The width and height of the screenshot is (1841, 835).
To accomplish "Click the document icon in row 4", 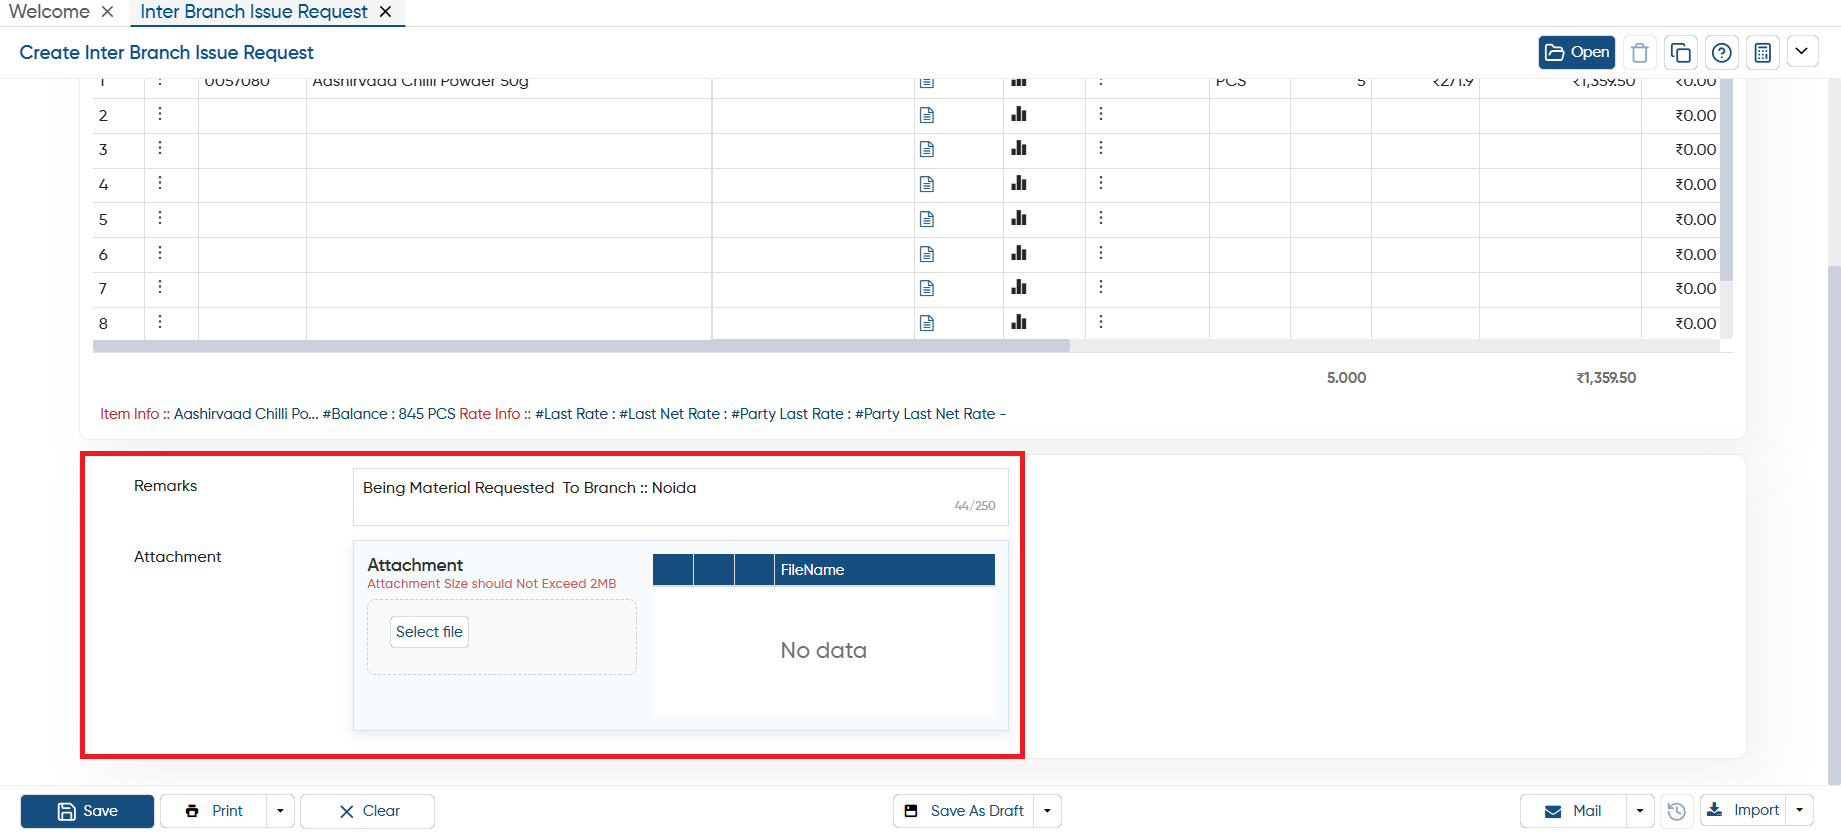I will (x=927, y=184).
